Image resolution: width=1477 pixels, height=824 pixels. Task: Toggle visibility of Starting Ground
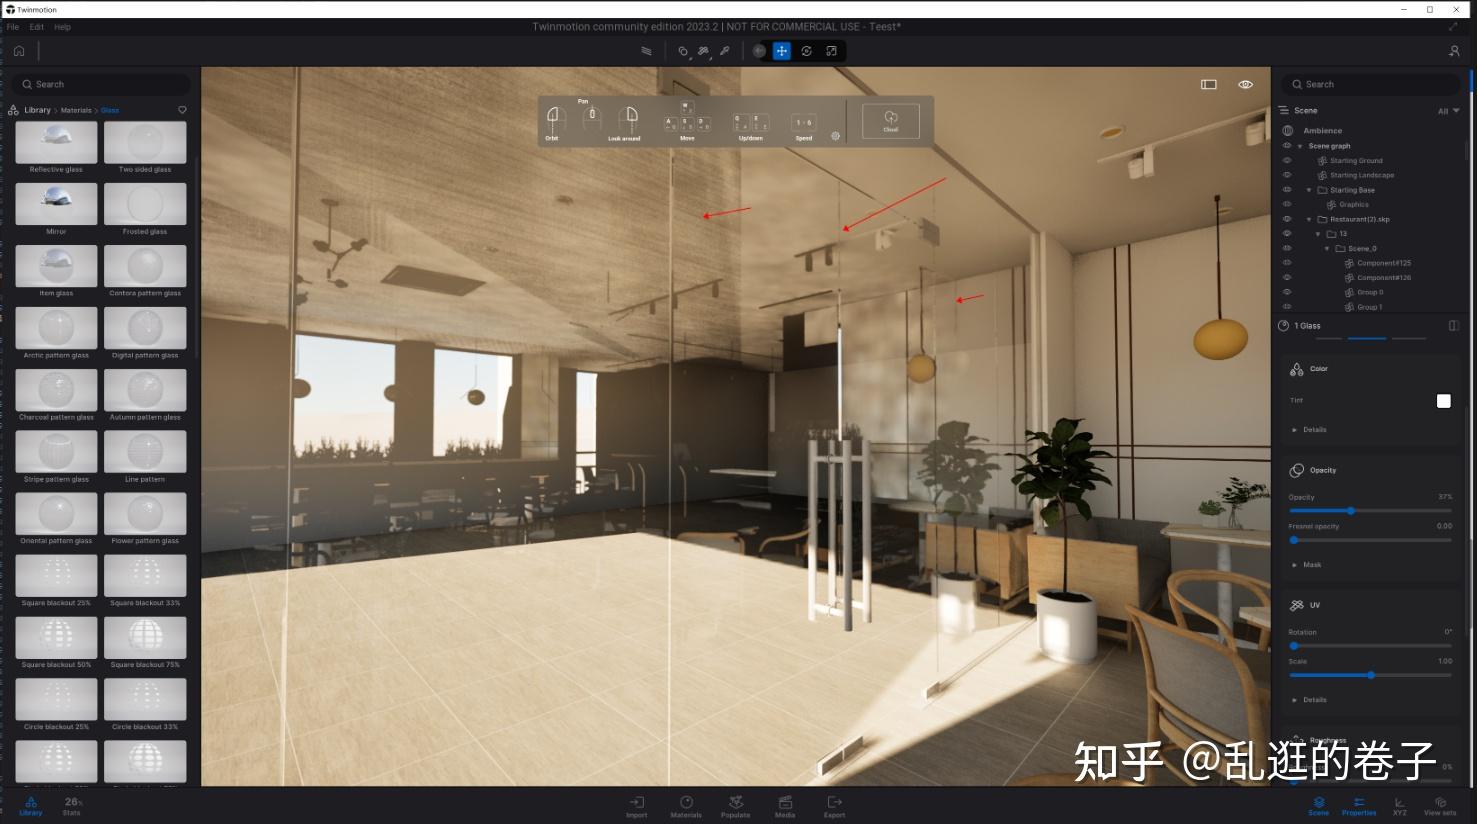(1287, 160)
